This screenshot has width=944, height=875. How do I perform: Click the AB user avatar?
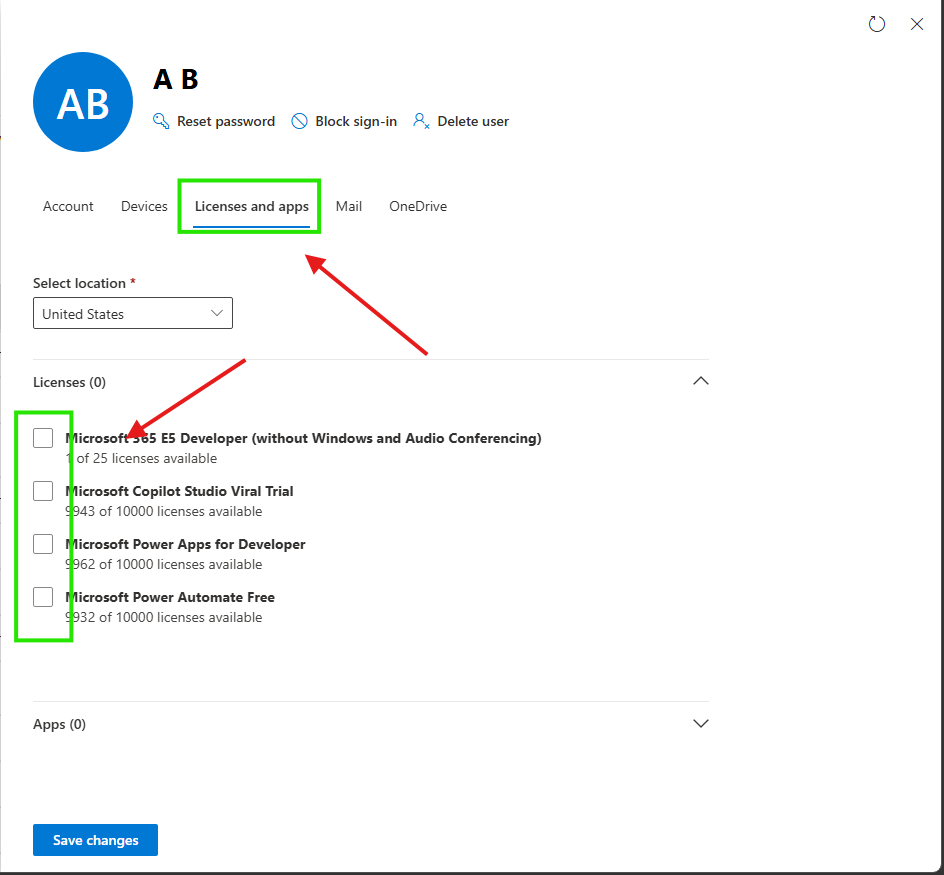click(x=83, y=102)
